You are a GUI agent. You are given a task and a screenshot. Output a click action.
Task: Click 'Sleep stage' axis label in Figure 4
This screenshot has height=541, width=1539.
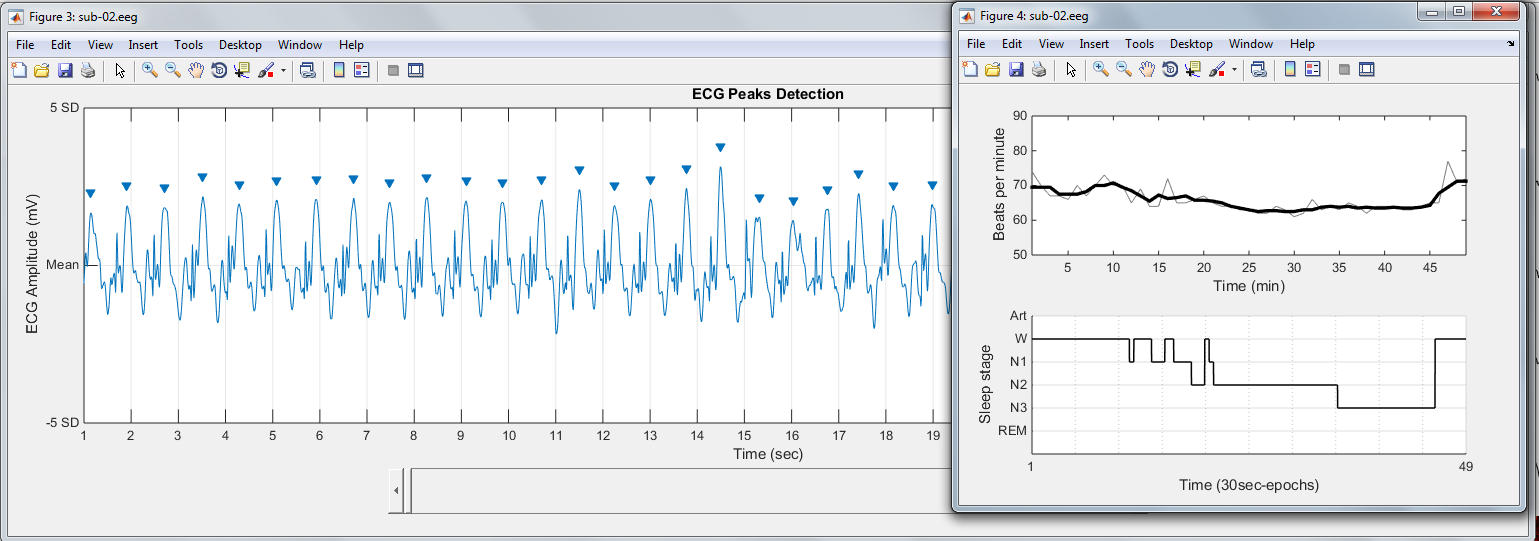click(x=987, y=384)
